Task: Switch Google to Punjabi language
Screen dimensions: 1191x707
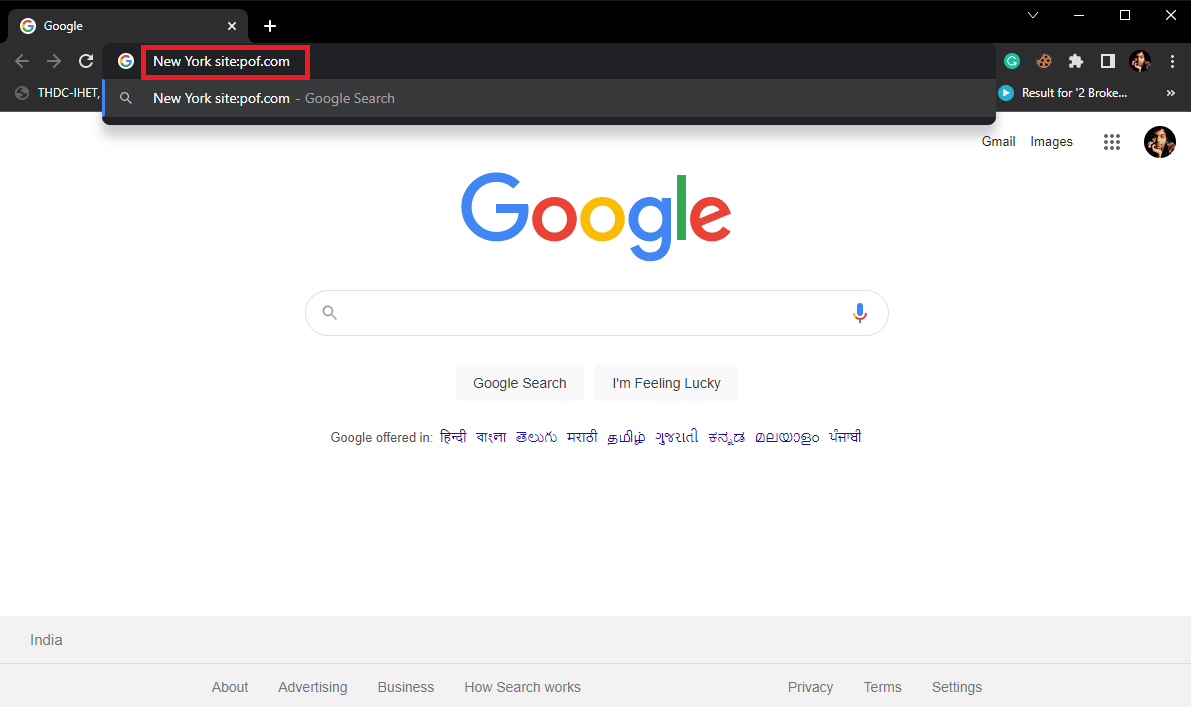Action: 845,437
